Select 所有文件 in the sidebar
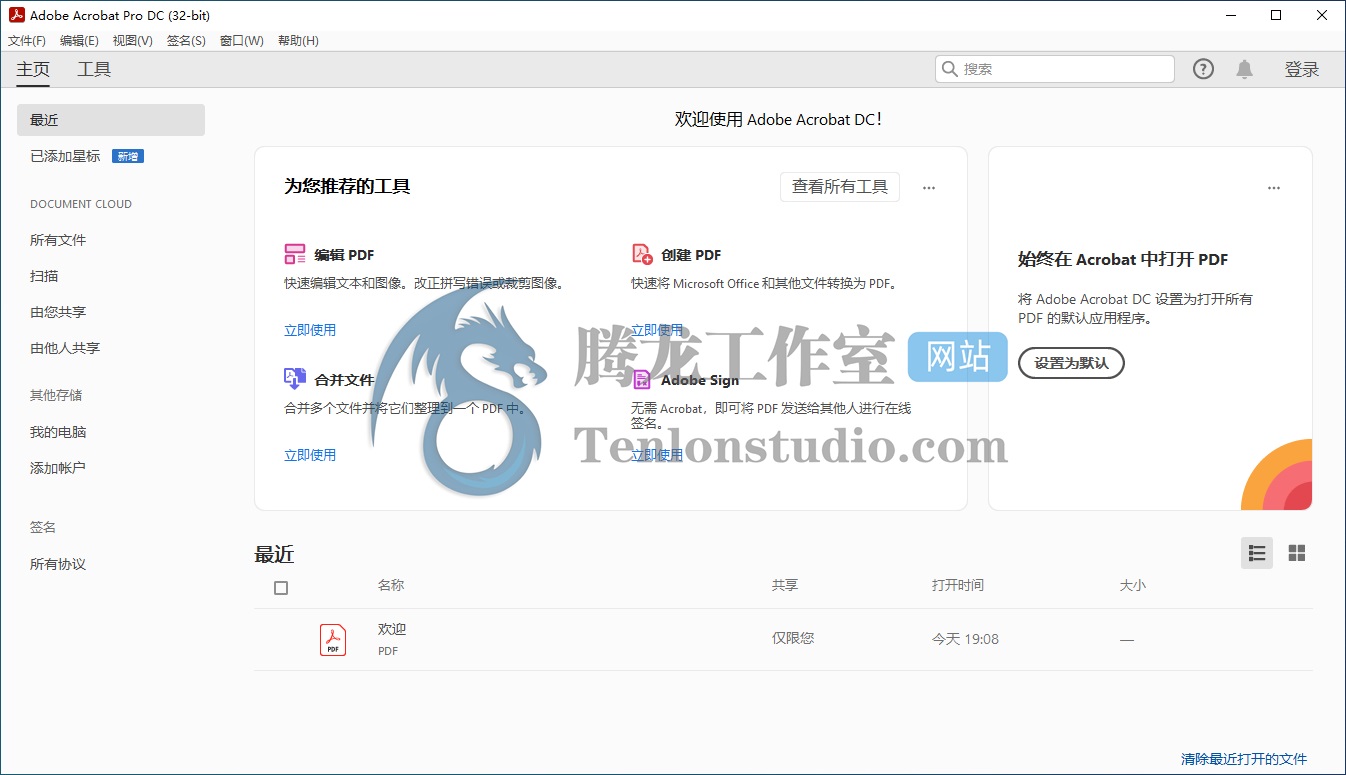Viewport: 1346px width, 775px height. [58, 240]
